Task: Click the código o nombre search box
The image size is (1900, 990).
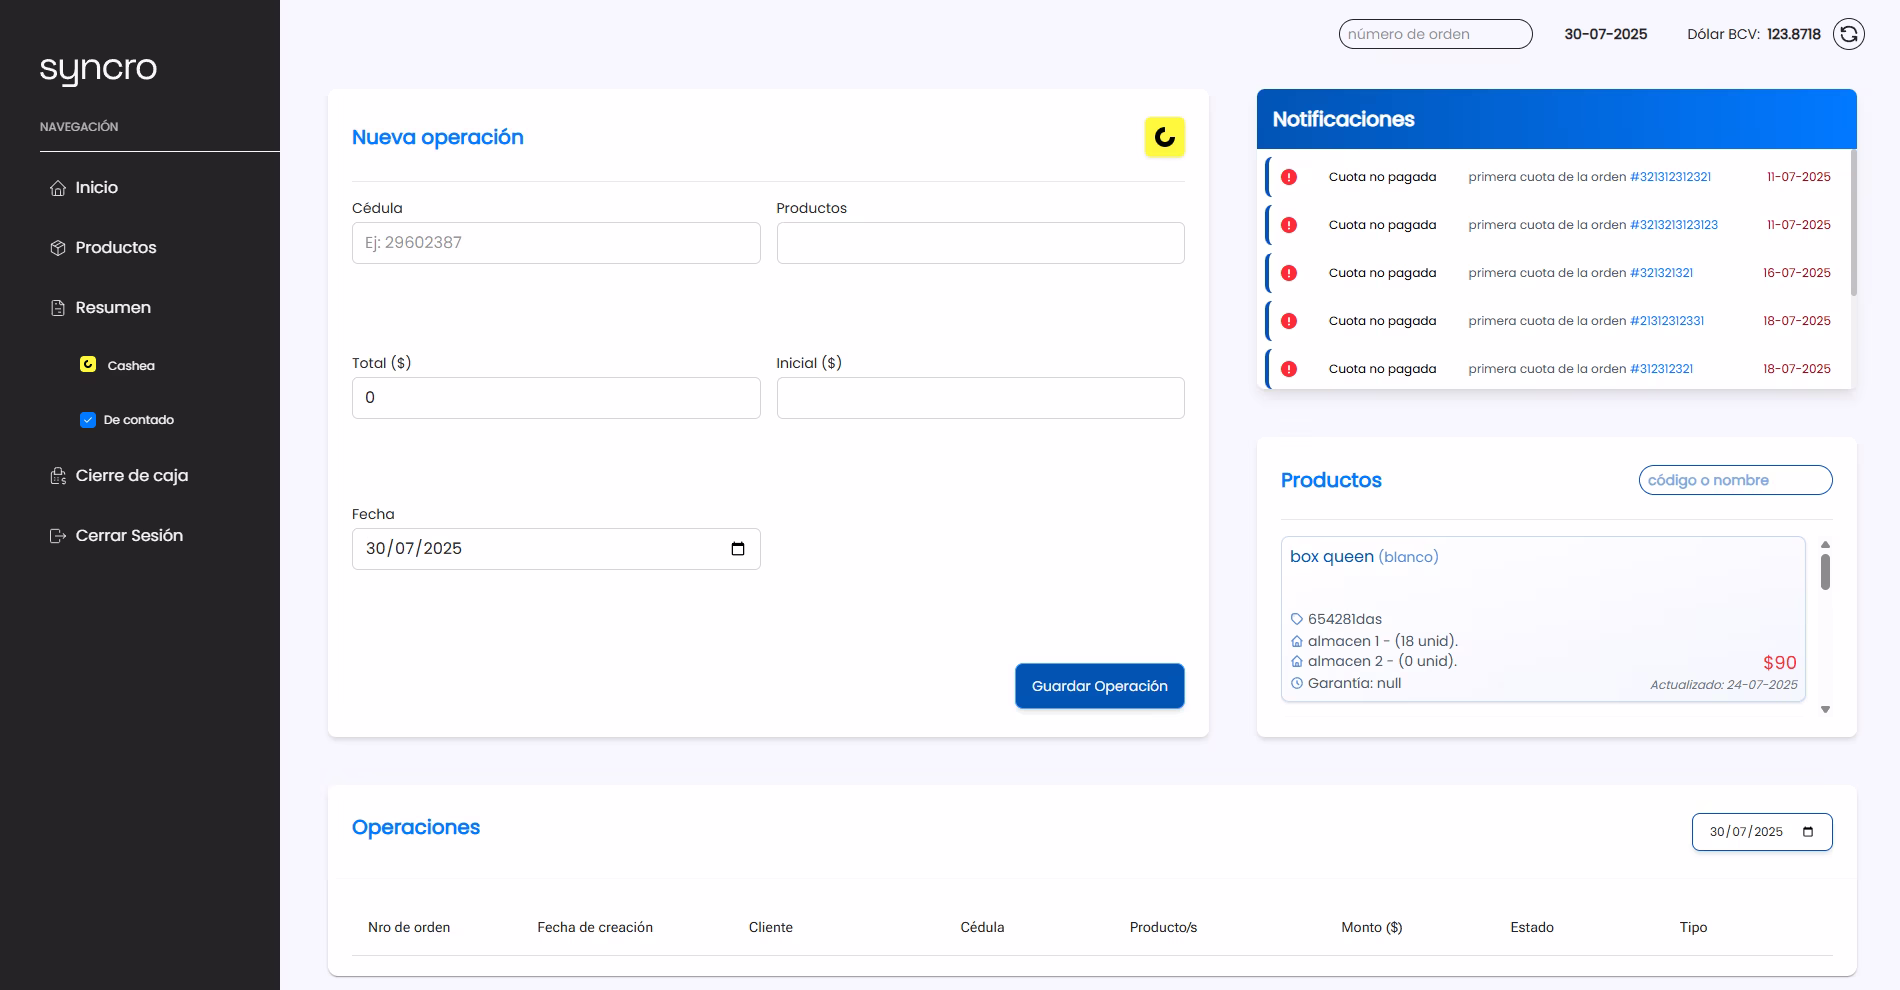Action: (1735, 480)
